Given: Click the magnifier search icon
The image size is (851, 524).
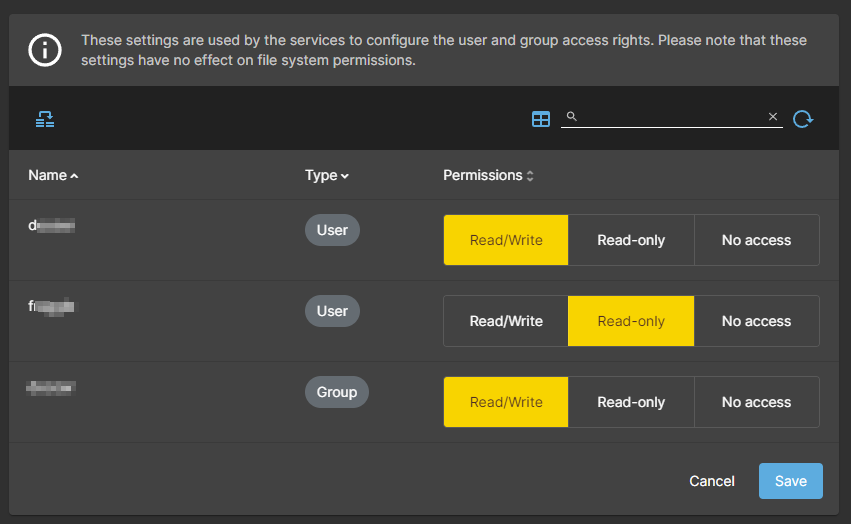Looking at the screenshot, I should [x=571, y=116].
